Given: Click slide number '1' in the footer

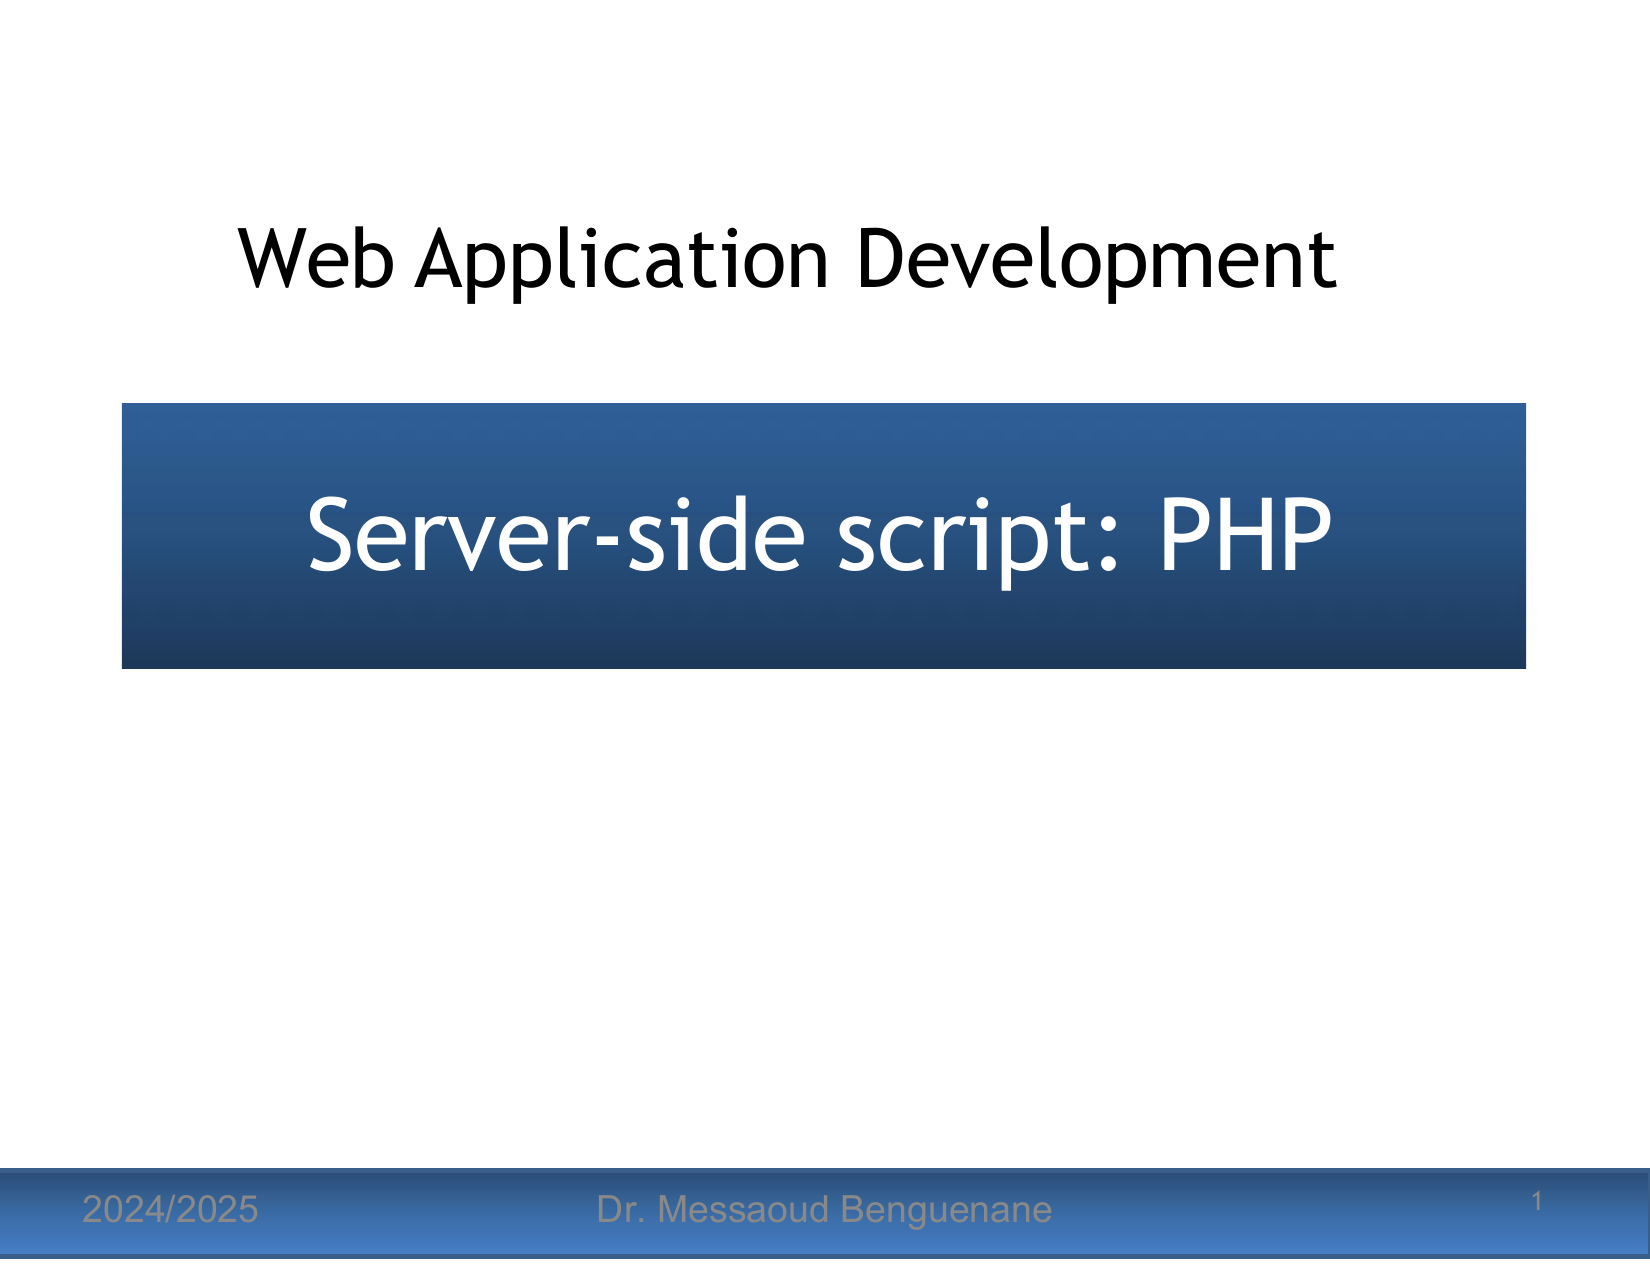Looking at the screenshot, I should pos(1537,1201).
